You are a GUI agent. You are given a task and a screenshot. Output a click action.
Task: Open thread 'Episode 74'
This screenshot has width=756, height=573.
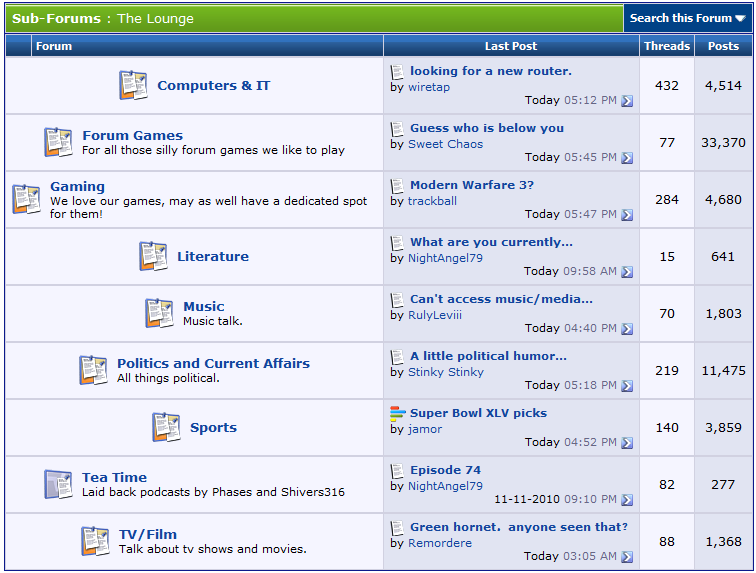(x=446, y=470)
